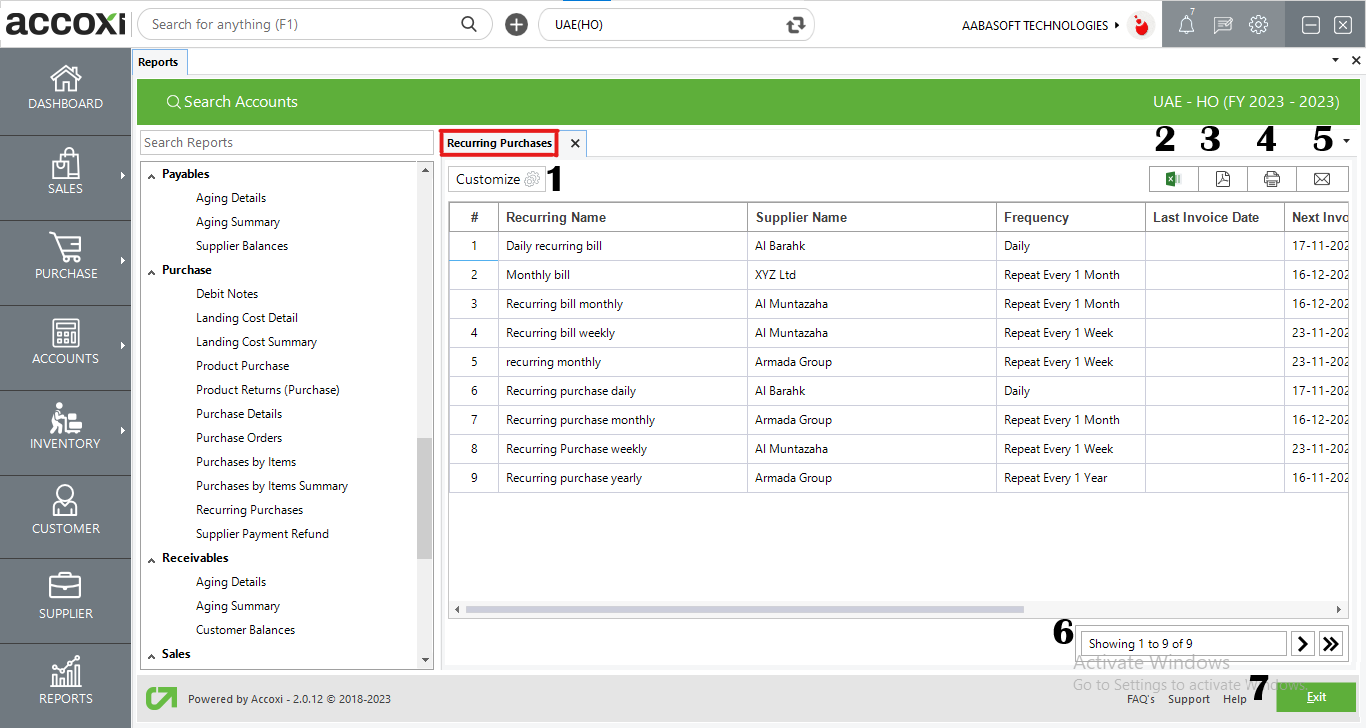This screenshot has width=1366, height=728.
Task: Go to the Dashboard from sidebar
Action: click(x=66, y=90)
